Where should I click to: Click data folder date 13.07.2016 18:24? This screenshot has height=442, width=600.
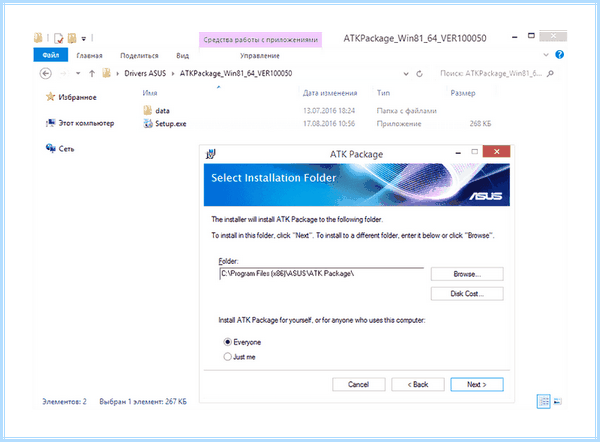point(329,111)
